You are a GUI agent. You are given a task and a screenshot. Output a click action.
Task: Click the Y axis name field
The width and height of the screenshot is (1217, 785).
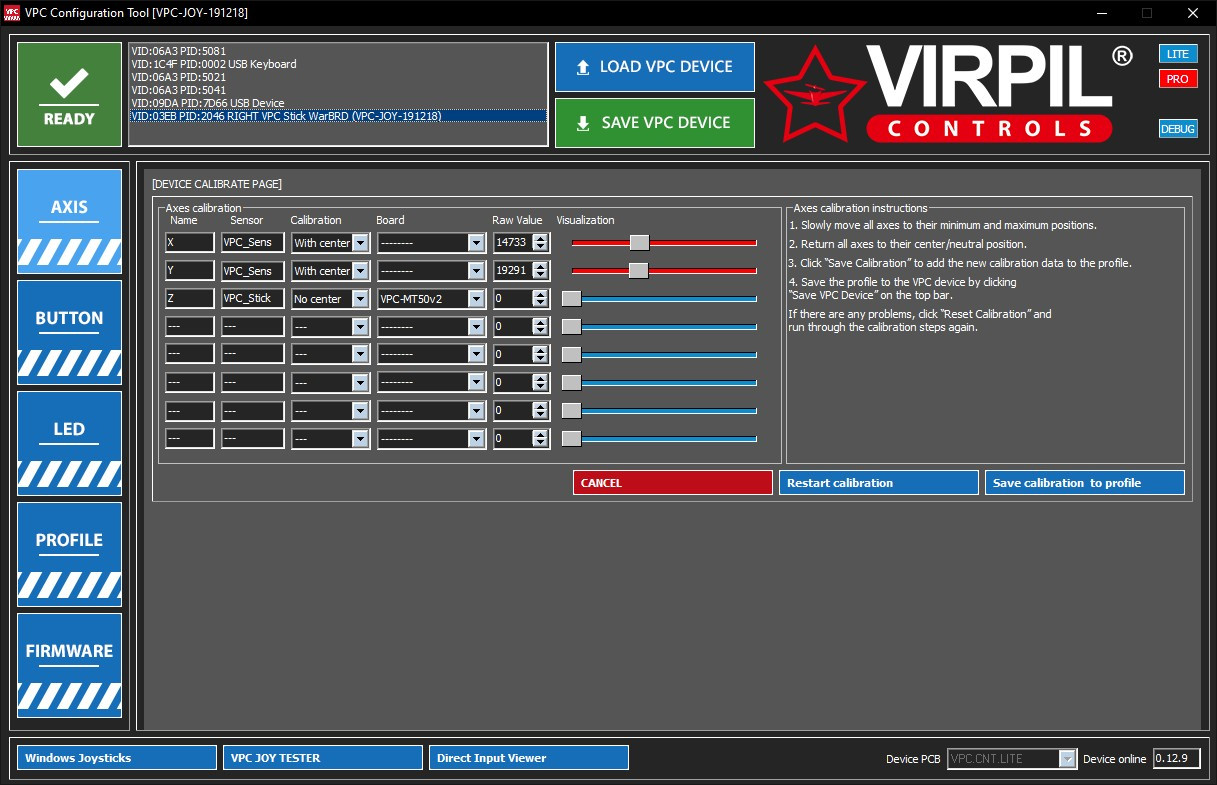tap(190, 270)
